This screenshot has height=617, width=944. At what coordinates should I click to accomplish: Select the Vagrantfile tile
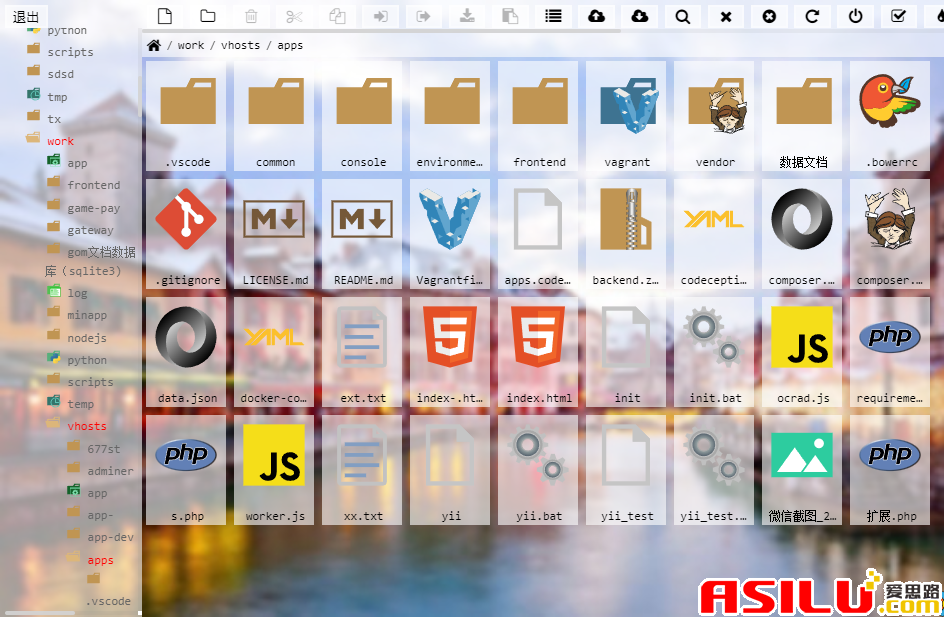pyautogui.click(x=452, y=234)
